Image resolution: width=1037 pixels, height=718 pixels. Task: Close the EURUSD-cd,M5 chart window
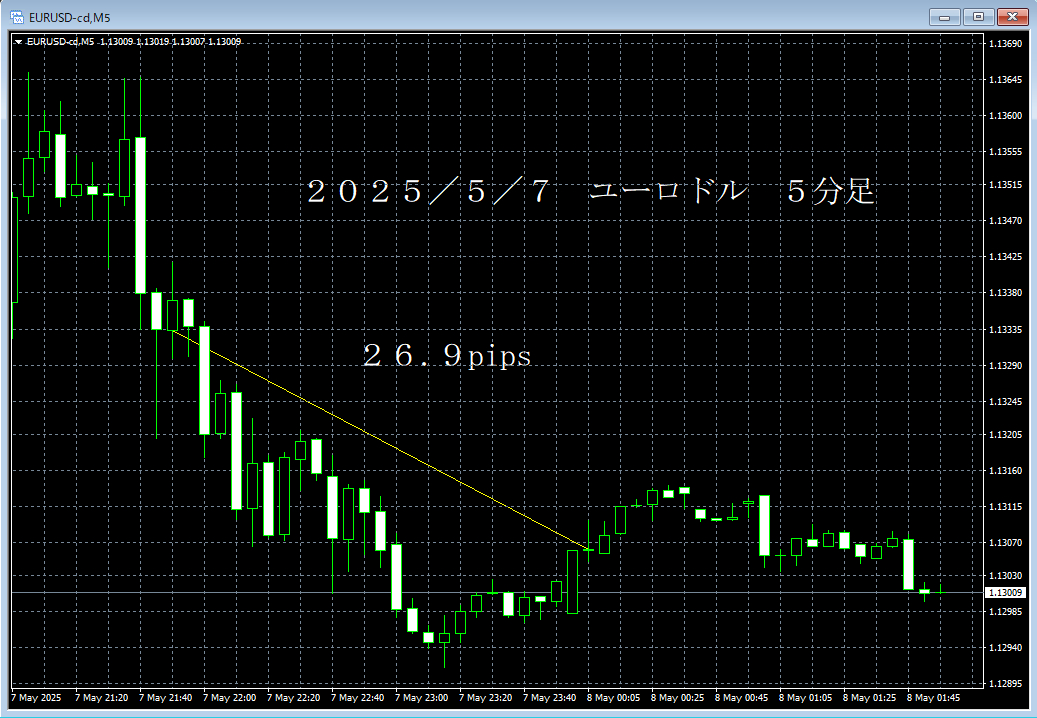point(1013,16)
